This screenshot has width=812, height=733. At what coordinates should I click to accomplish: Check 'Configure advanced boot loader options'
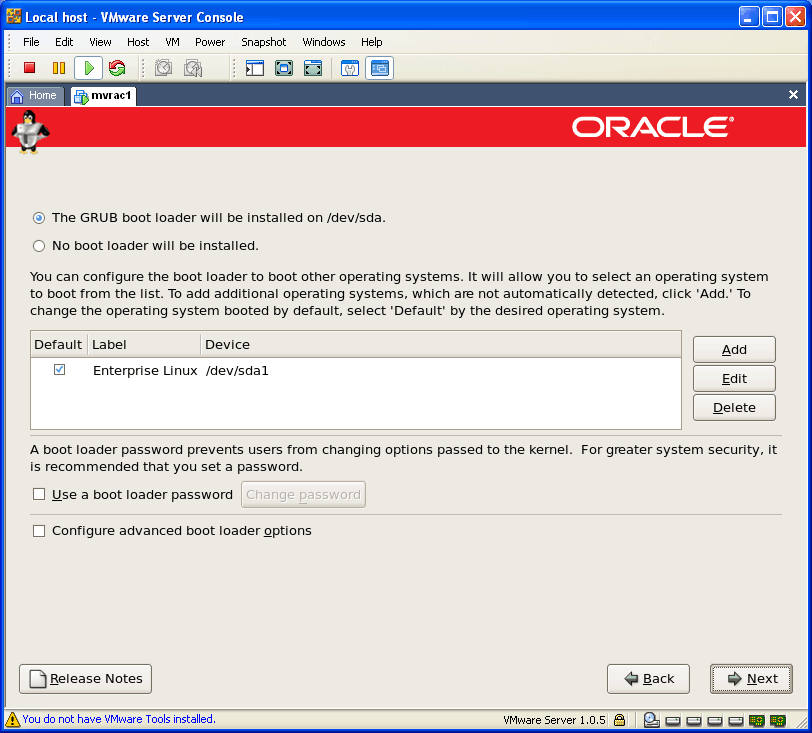(x=39, y=531)
